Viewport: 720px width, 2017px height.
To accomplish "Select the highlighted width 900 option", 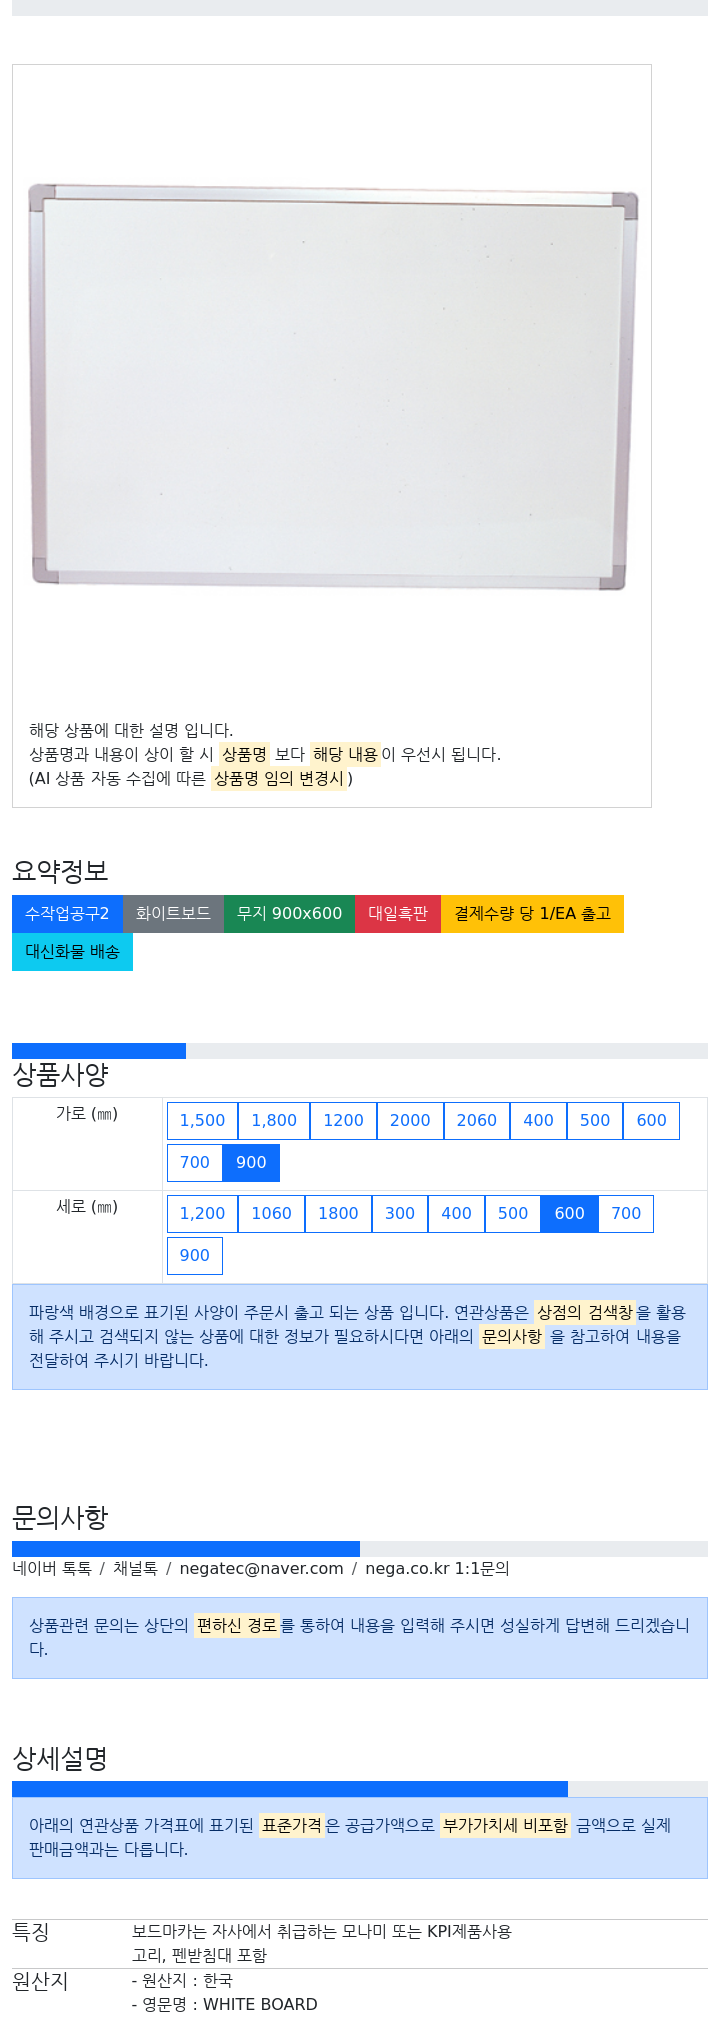I will tap(251, 1163).
